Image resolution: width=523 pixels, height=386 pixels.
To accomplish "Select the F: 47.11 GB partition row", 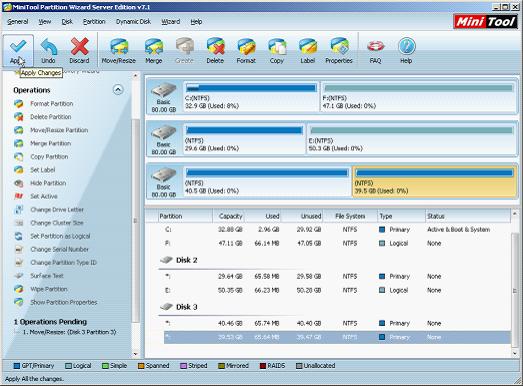I will (x=337, y=243).
